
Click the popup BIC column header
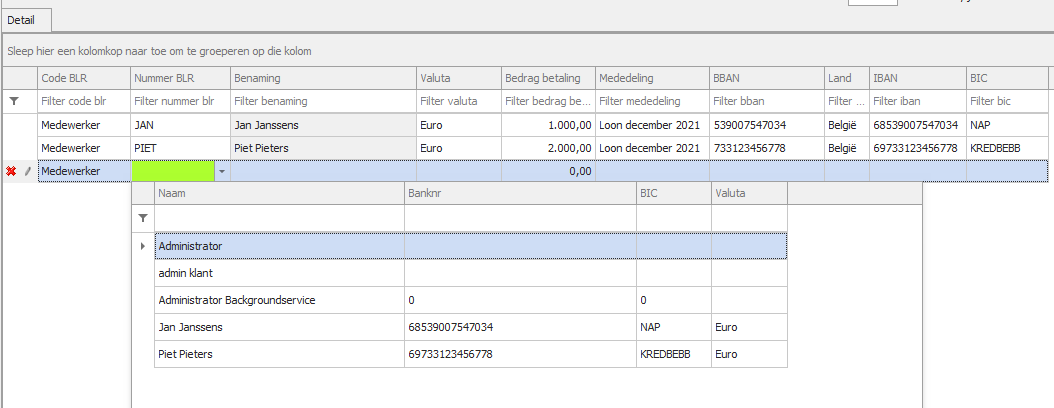(674, 193)
